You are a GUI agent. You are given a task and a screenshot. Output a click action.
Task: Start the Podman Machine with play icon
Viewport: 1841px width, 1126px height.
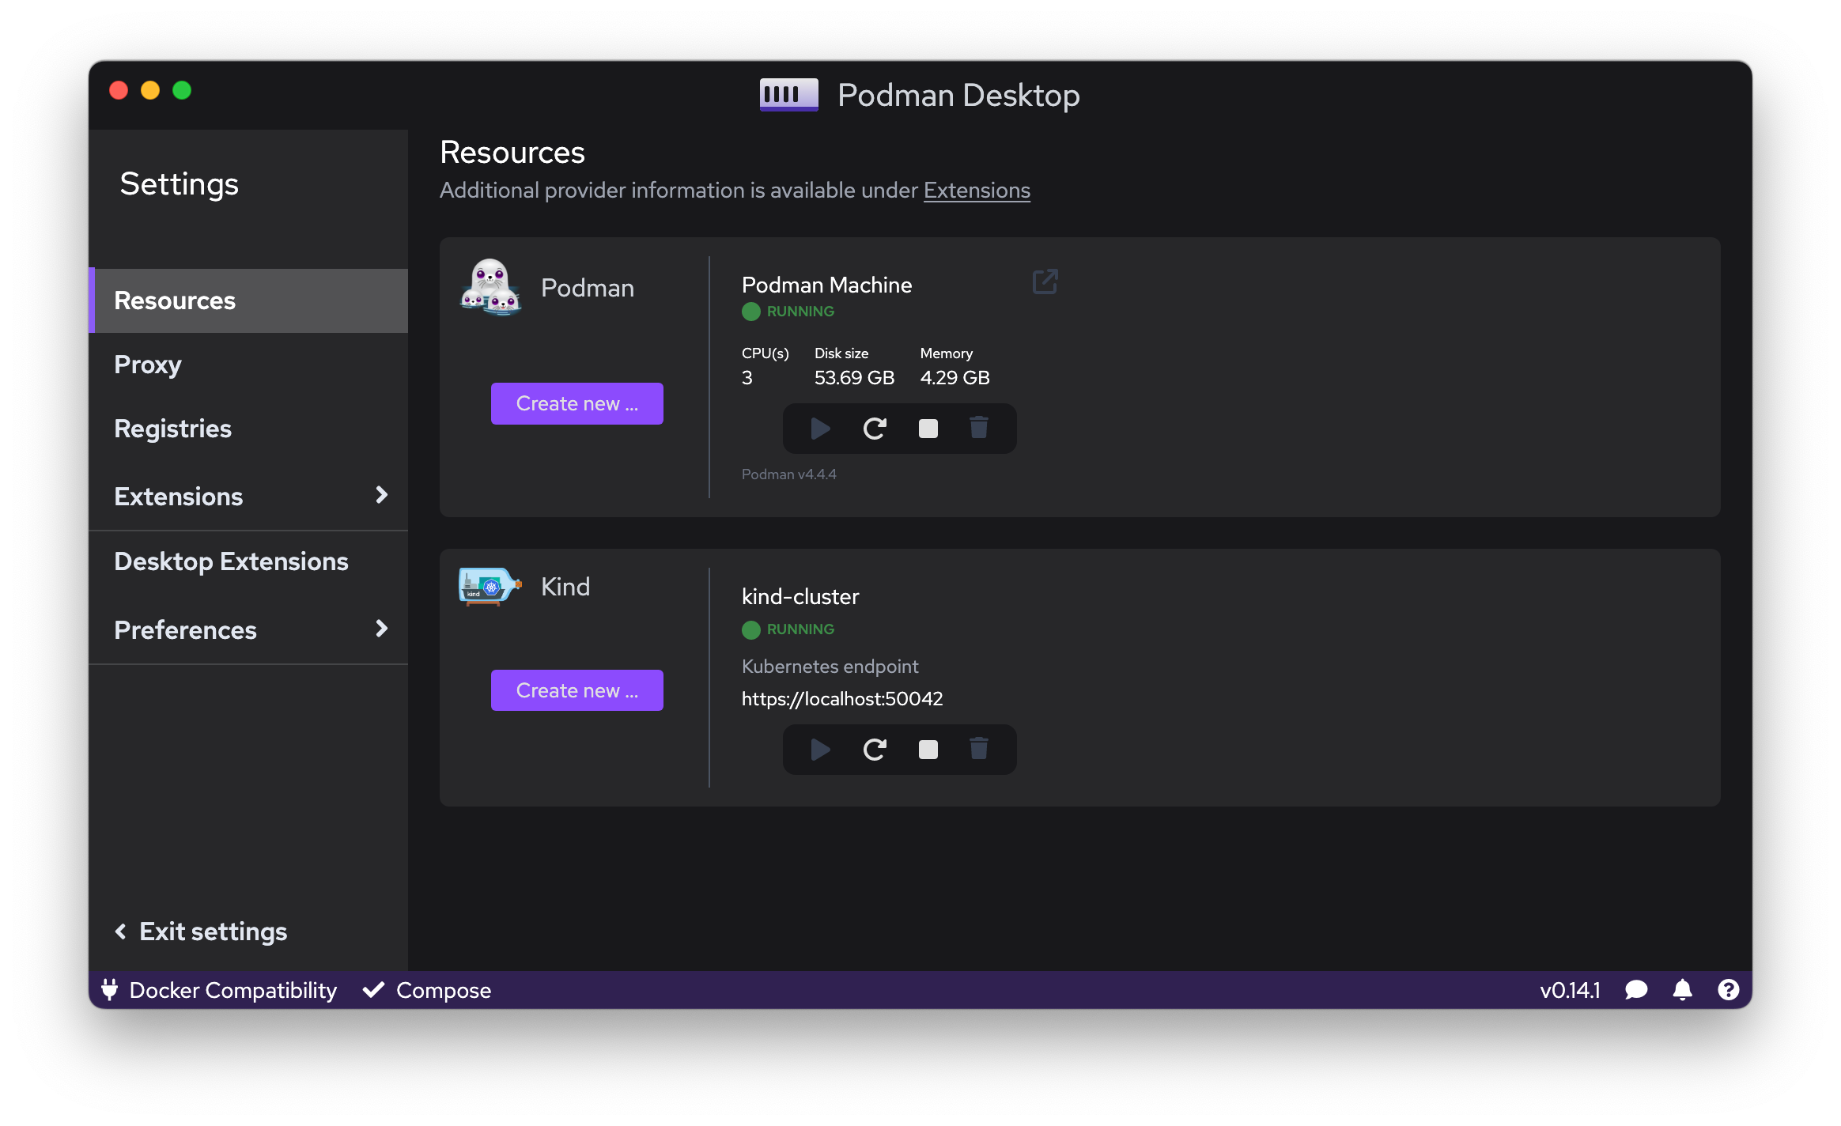(x=820, y=429)
